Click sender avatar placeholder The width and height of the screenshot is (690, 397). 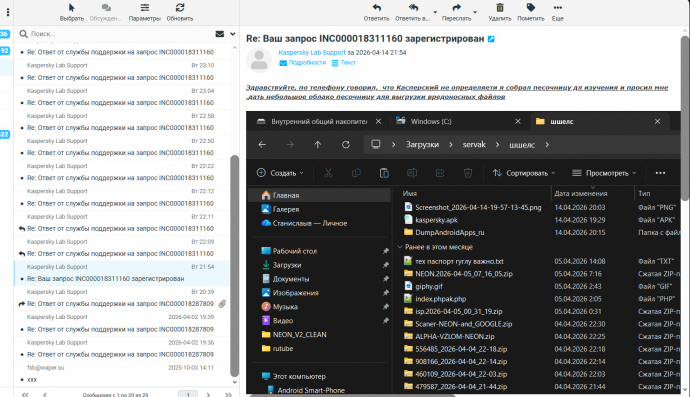pyautogui.click(x=259, y=60)
